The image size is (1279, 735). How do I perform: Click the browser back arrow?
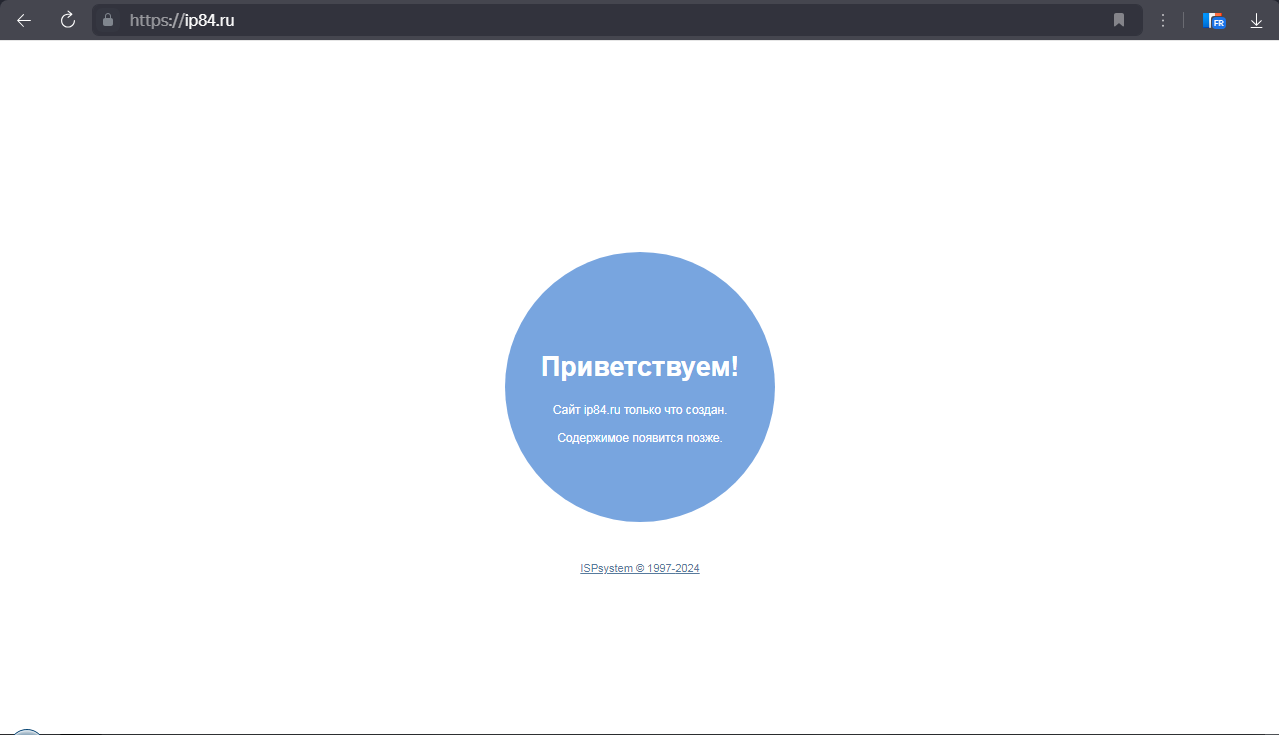[24, 20]
